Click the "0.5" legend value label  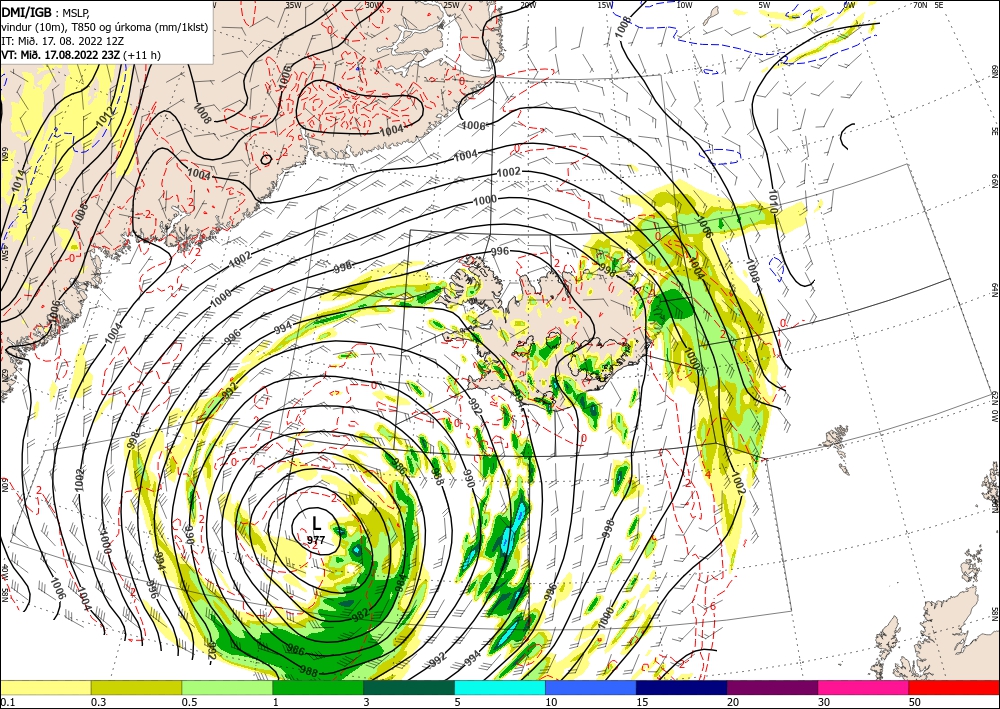[x=189, y=702]
